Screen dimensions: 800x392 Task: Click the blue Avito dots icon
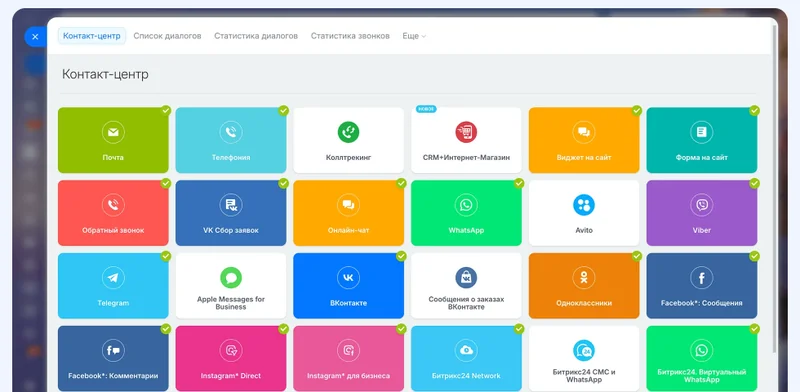pyautogui.click(x=584, y=205)
